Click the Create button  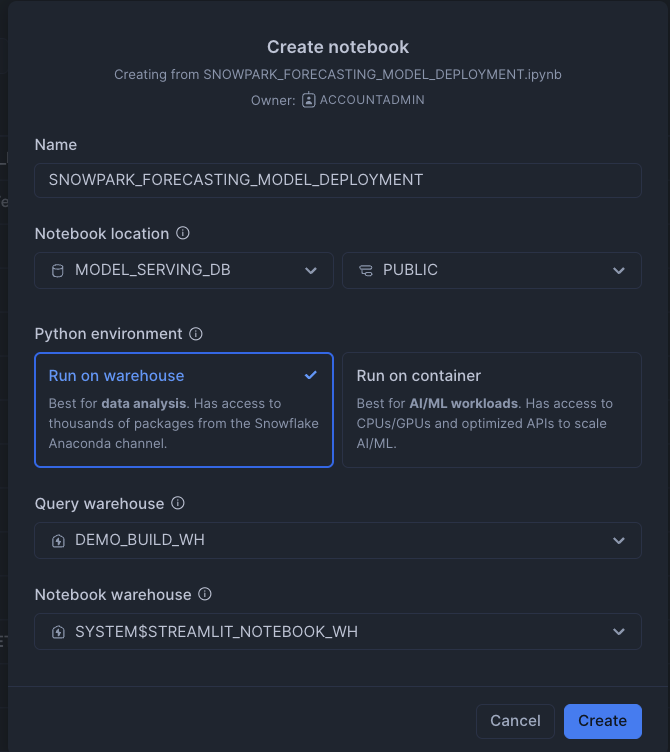point(602,721)
